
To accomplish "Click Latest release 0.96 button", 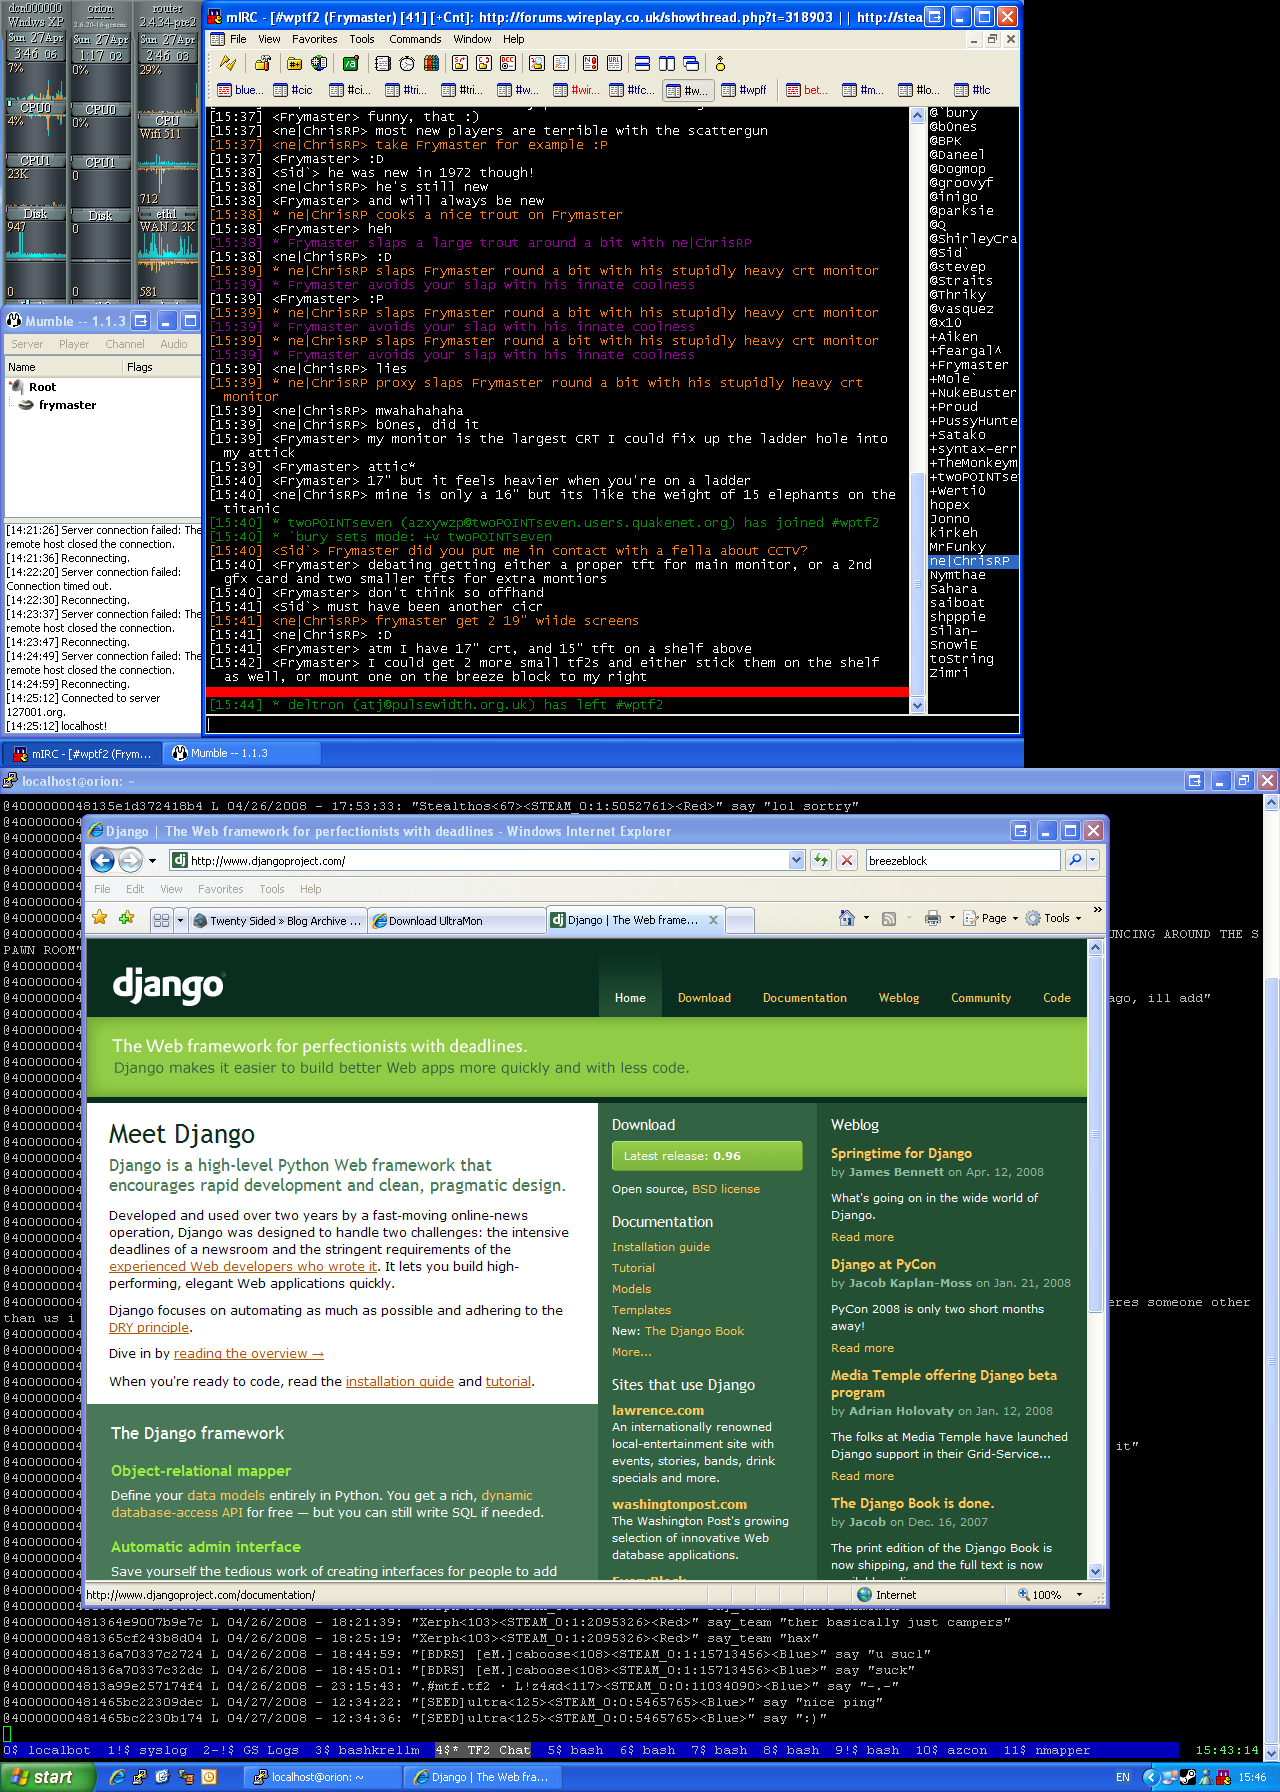I will coord(707,1156).
